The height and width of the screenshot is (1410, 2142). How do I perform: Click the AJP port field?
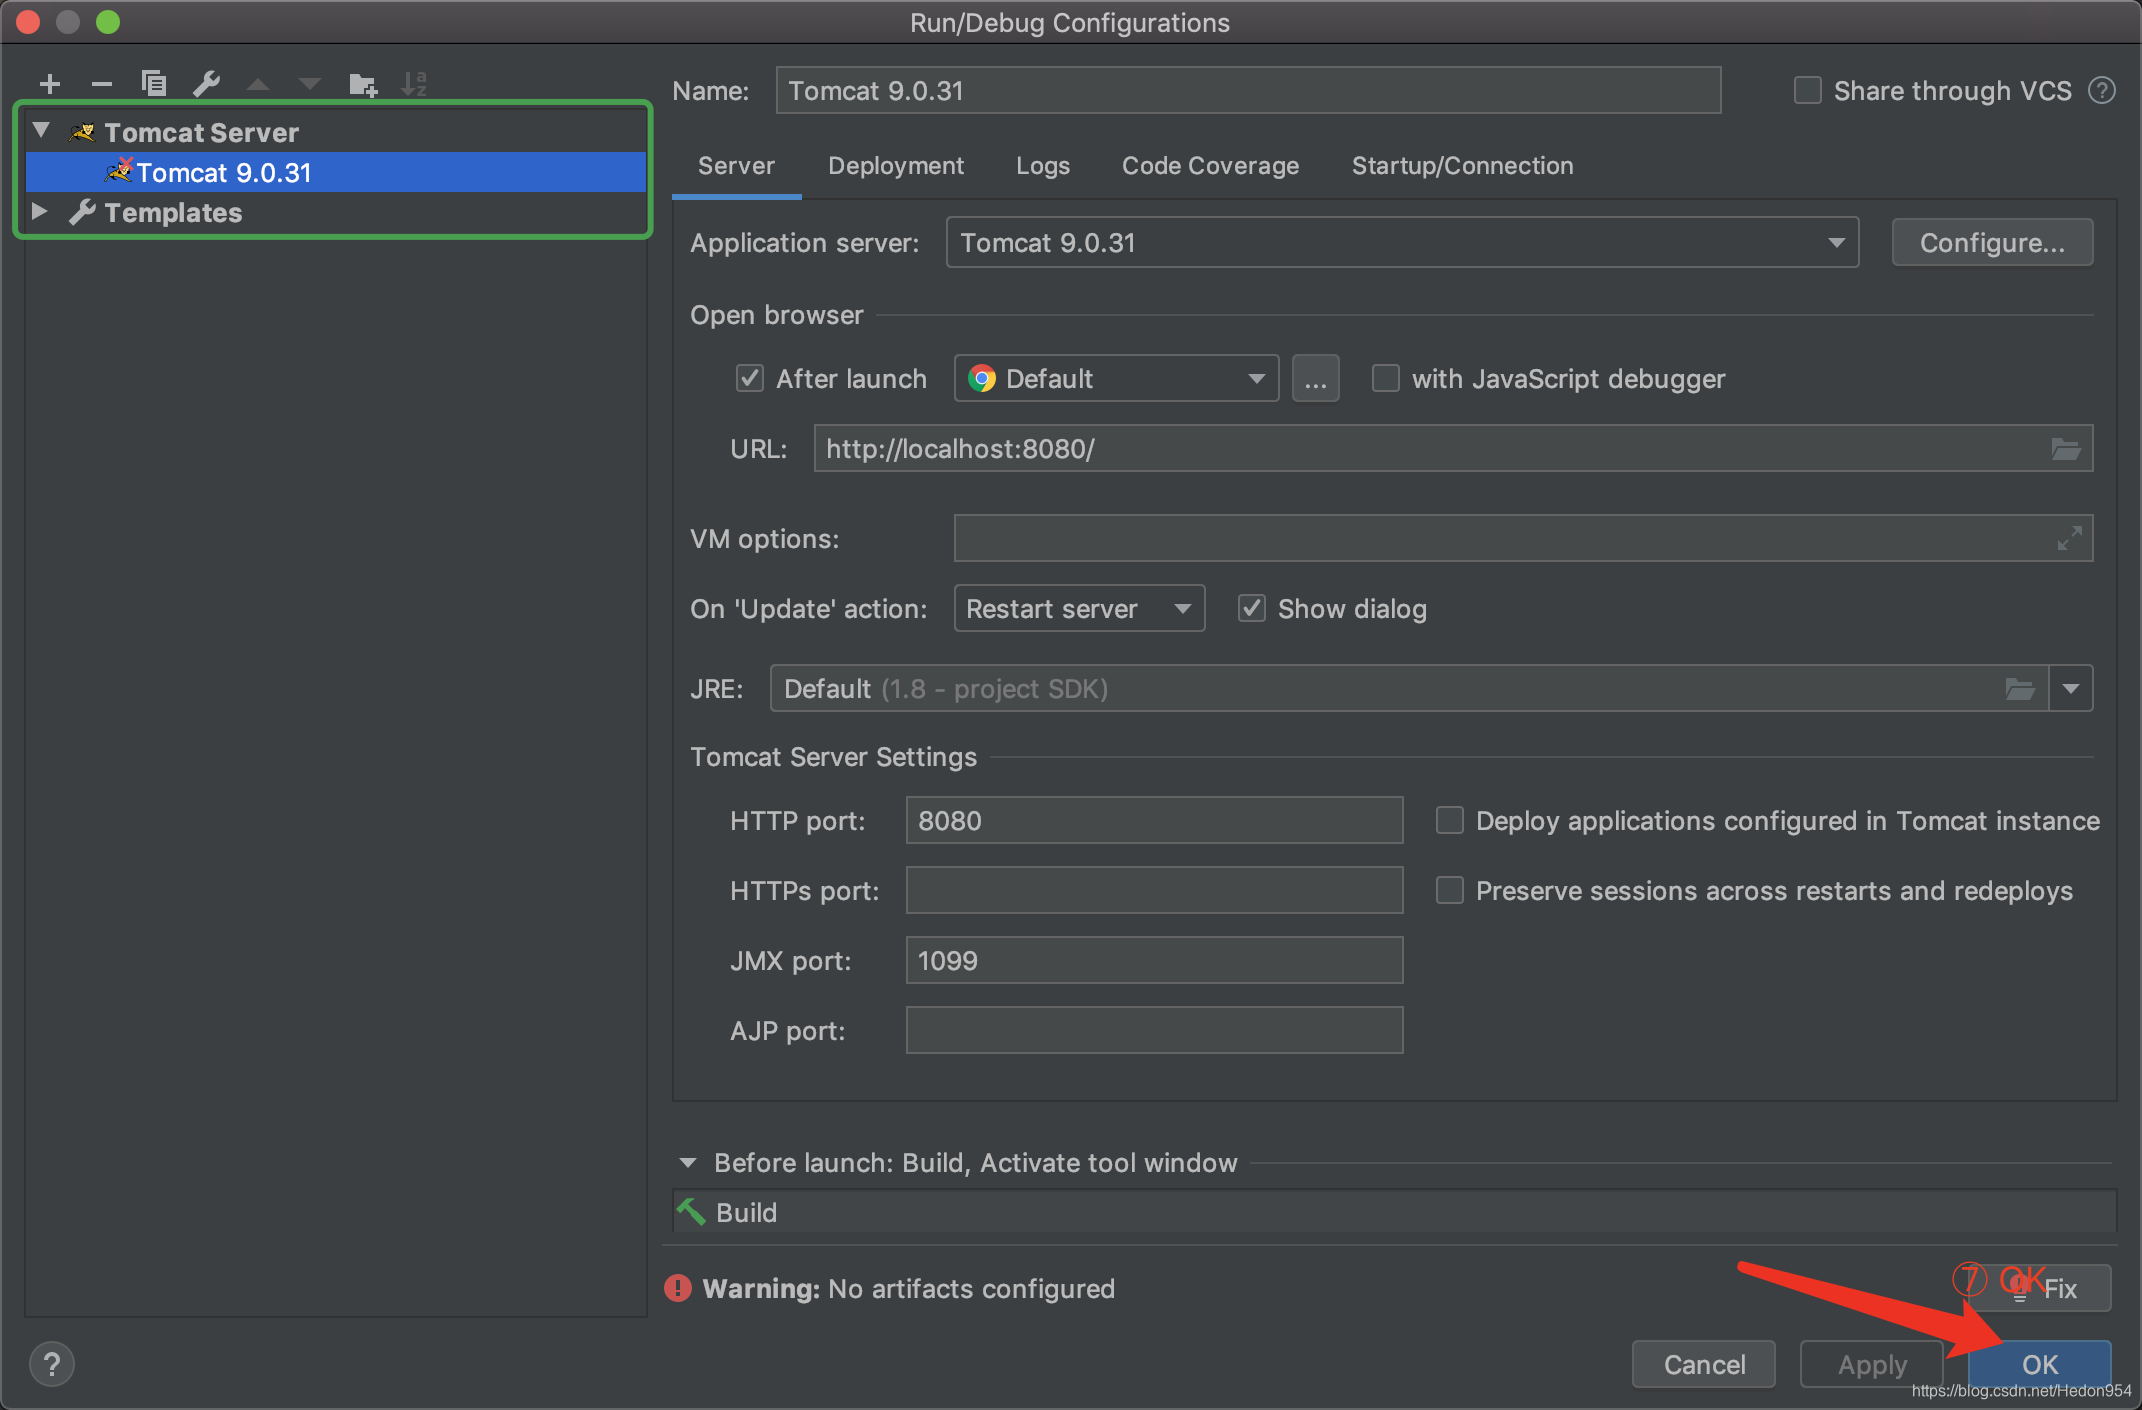(x=1154, y=1030)
